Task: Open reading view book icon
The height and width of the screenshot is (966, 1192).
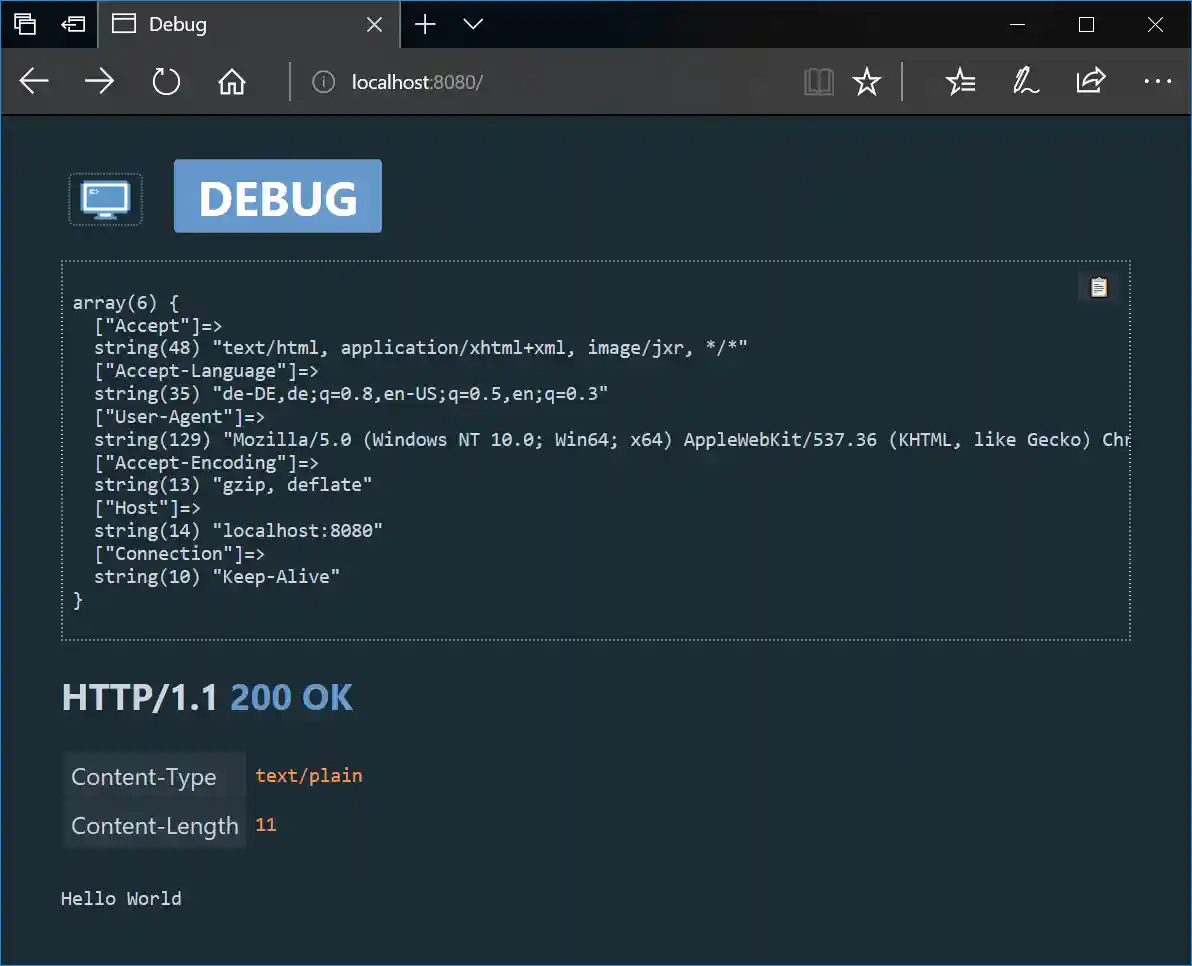Action: click(819, 81)
